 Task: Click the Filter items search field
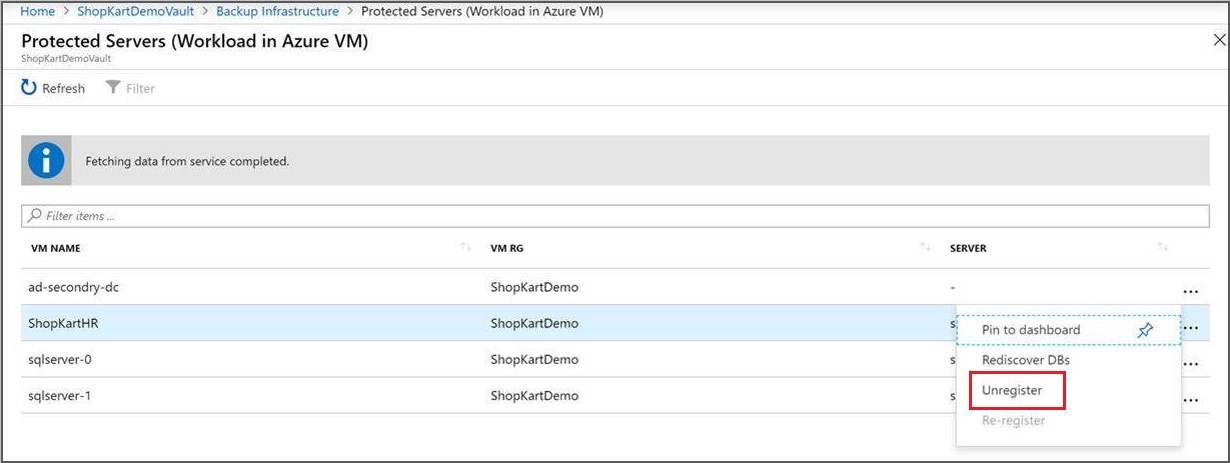pyautogui.click(x=615, y=216)
